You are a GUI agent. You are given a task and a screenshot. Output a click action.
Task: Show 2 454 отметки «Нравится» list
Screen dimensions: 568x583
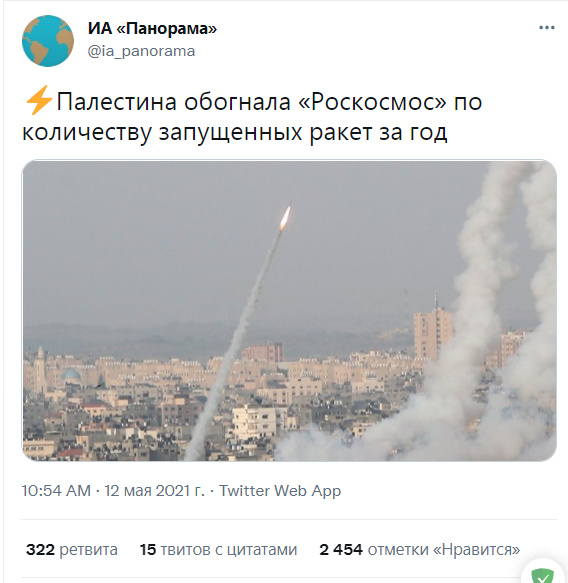pyautogui.click(x=420, y=550)
